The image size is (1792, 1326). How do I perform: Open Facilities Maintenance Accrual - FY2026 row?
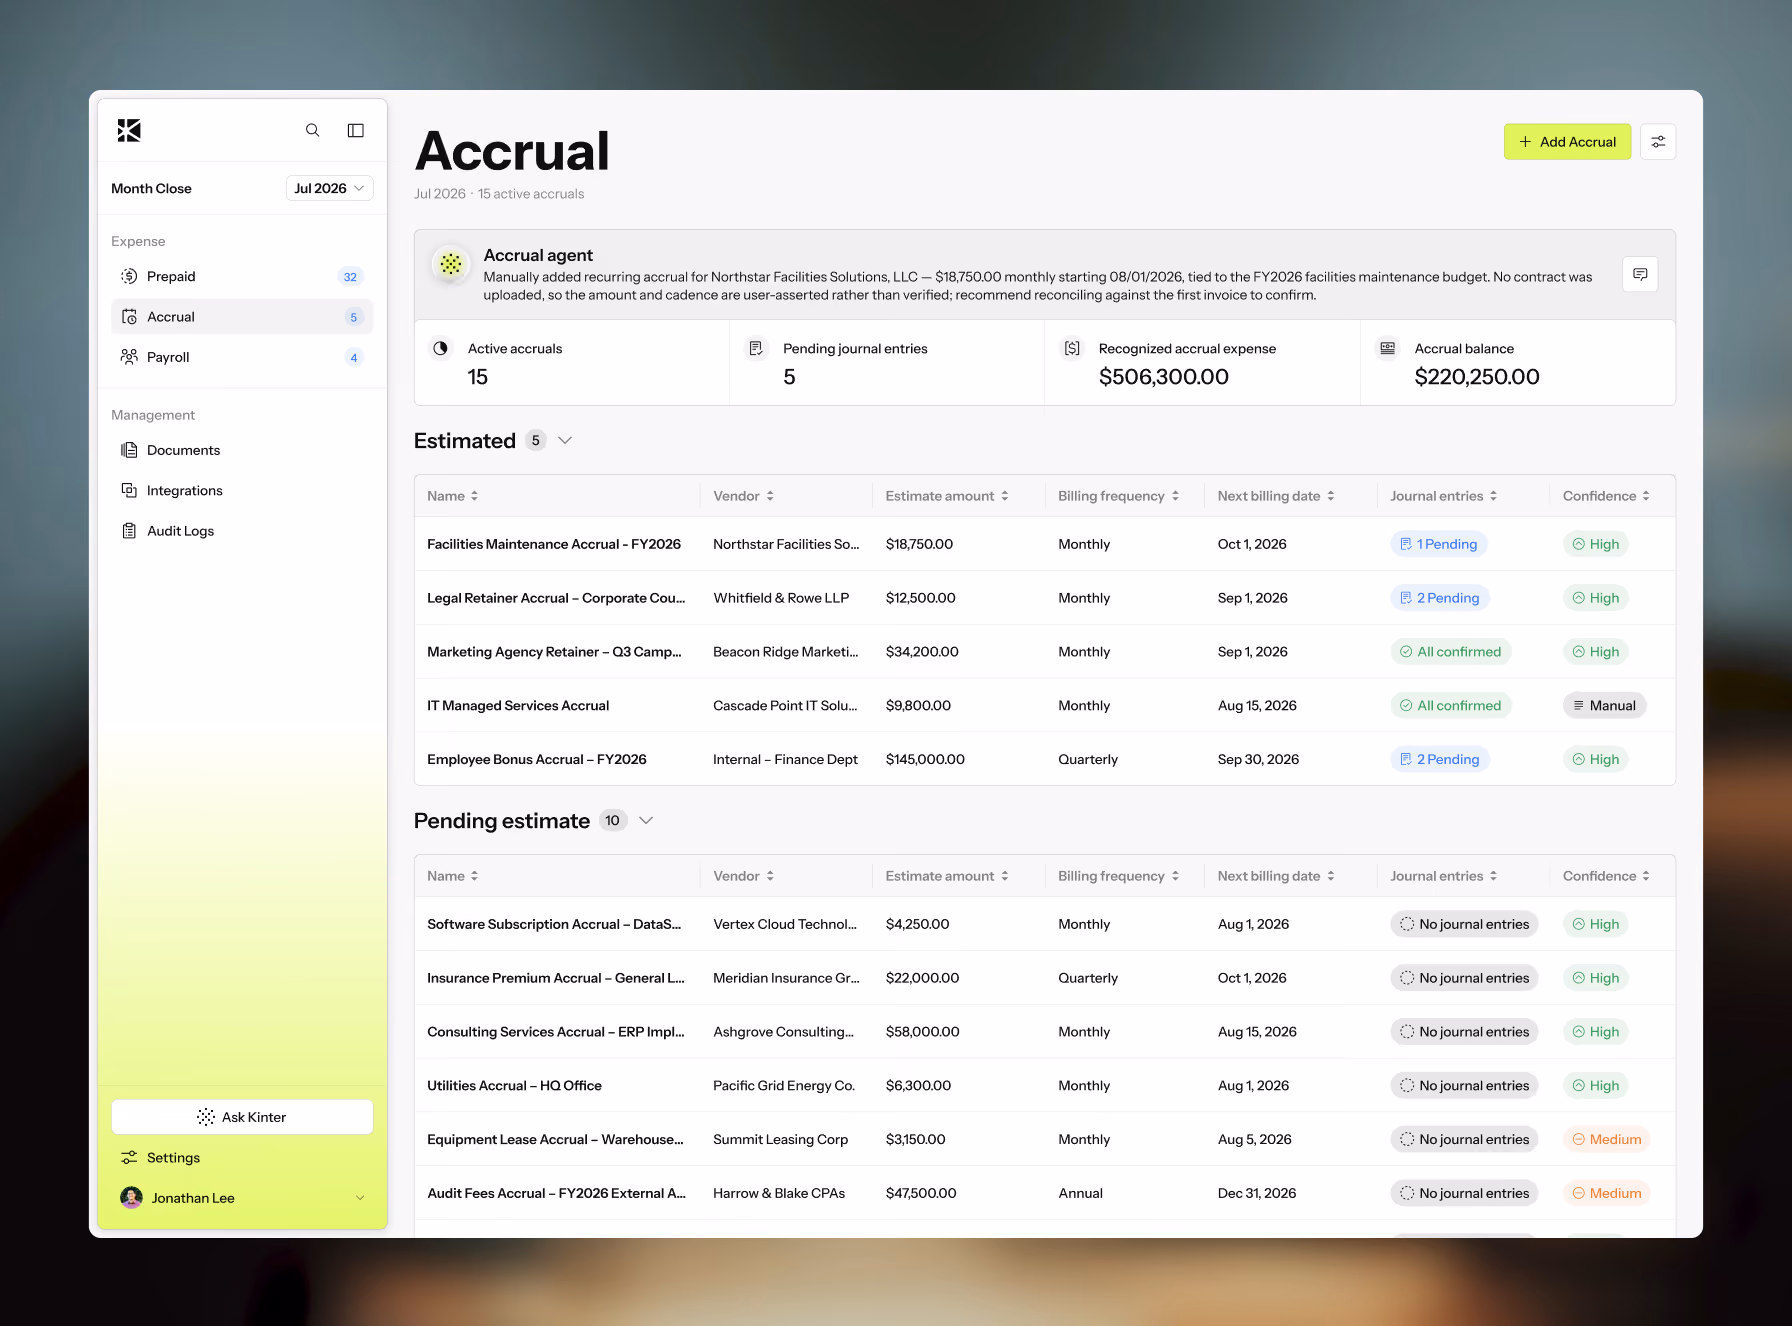1045,544
